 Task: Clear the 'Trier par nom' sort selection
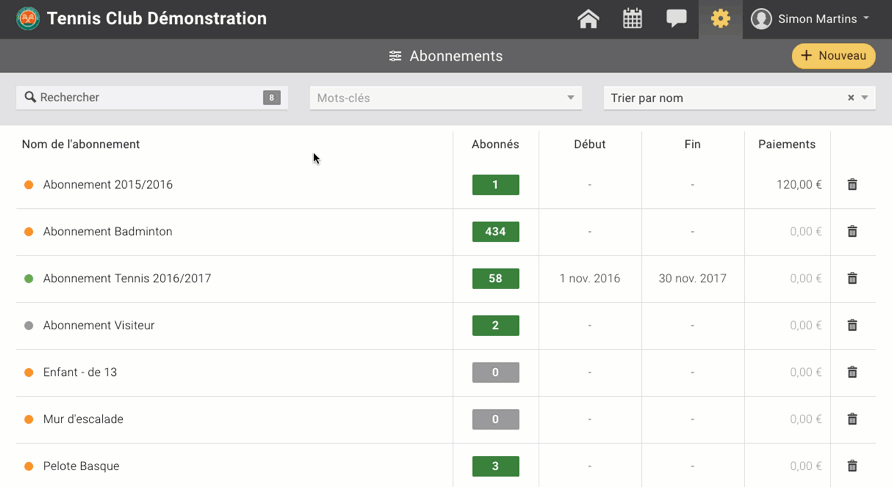point(851,98)
